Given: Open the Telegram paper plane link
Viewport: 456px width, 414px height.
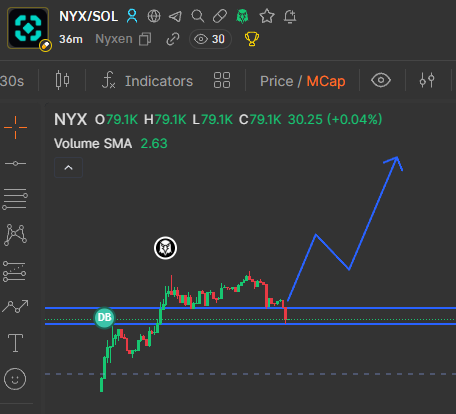Looking at the screenshot, I should click(x=175, y=16).
